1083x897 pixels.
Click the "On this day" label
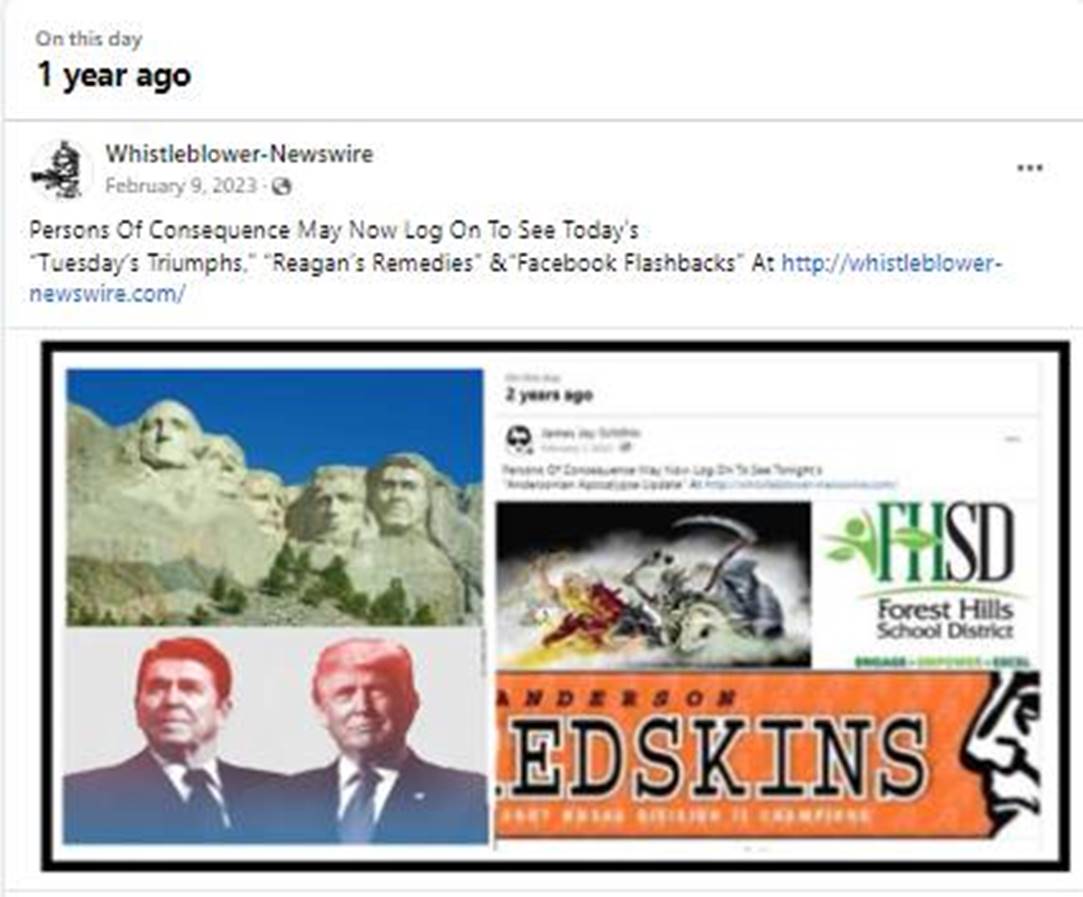[89, 38]
